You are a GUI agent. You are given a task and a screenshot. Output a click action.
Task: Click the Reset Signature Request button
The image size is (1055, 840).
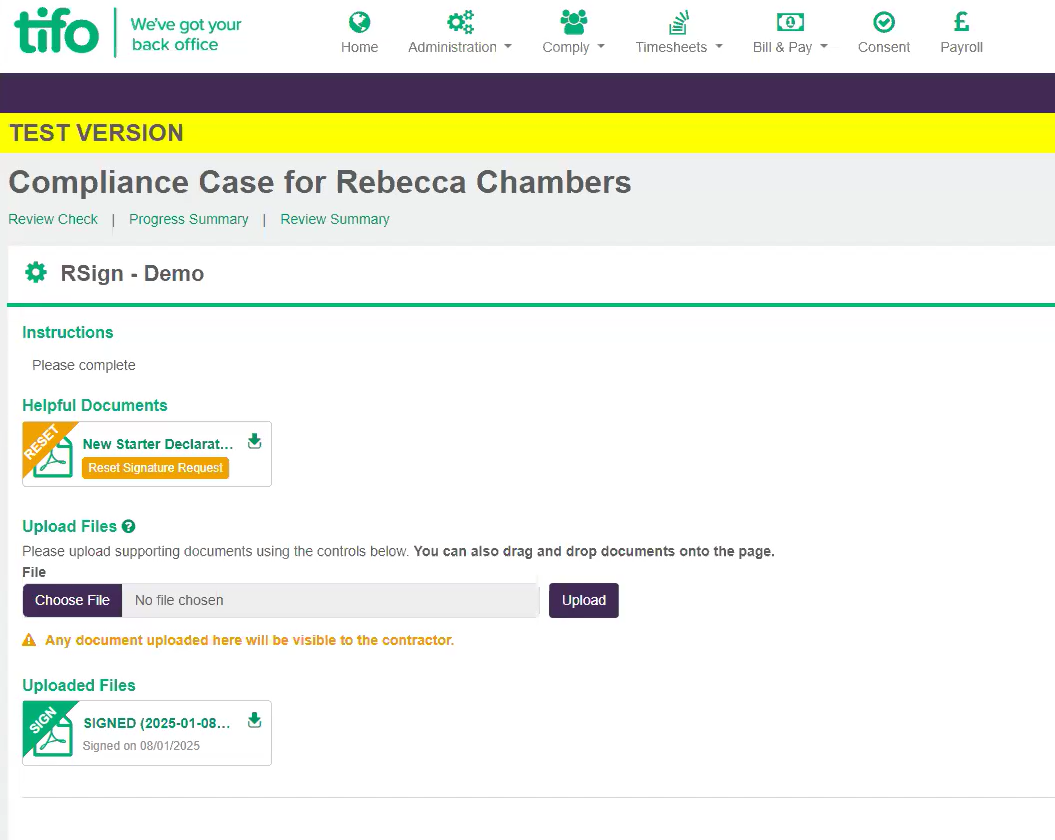coord(155,468)
